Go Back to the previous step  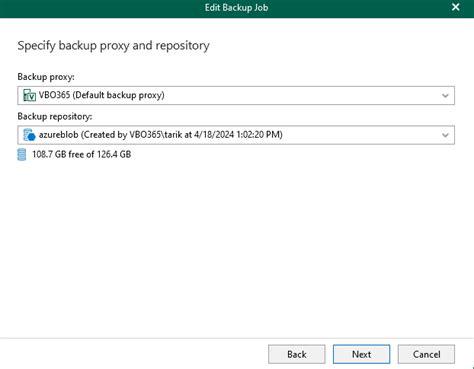[297, 354]
